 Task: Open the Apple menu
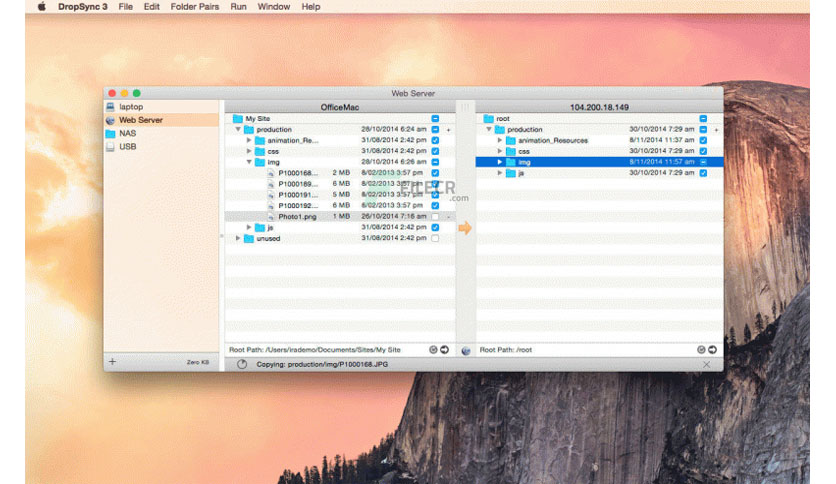pyautogui.click(x=42, y=6)
